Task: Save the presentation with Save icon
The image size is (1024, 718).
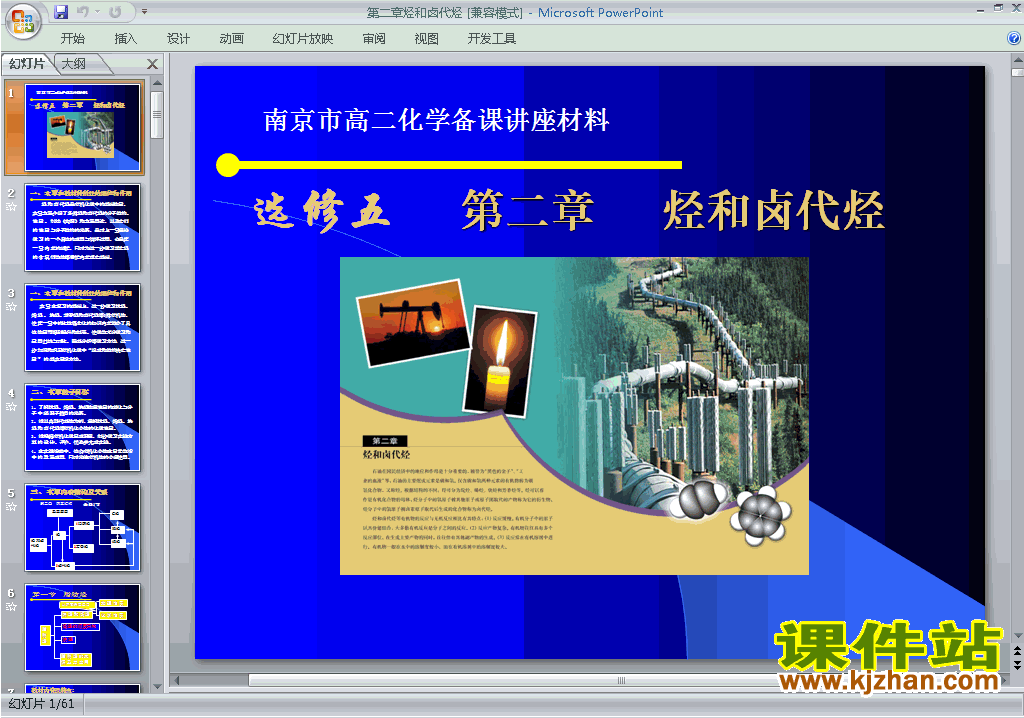Action: coord(61,12)
